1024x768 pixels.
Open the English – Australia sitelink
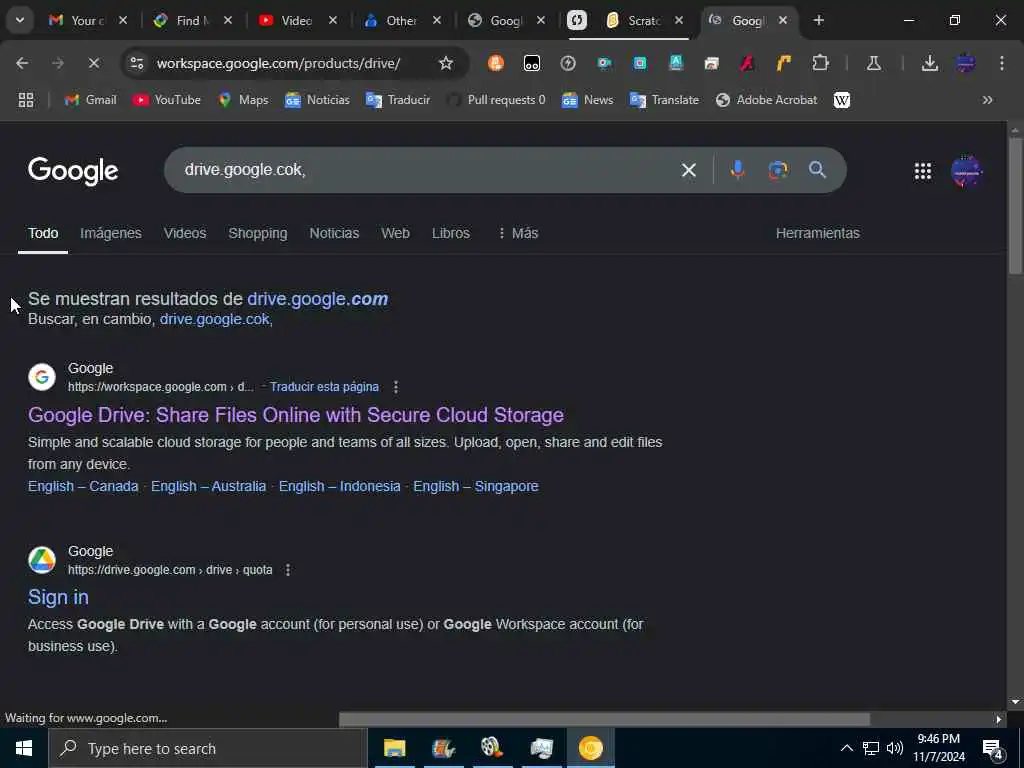[x=208, y=487]
